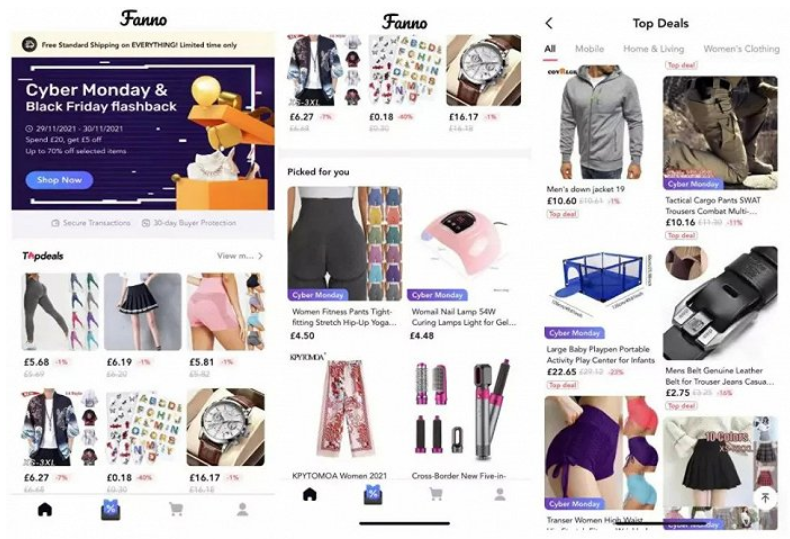
Task: Tap the profile icon in middle screen
Action: pyautogui.click(x=500, y=494)
